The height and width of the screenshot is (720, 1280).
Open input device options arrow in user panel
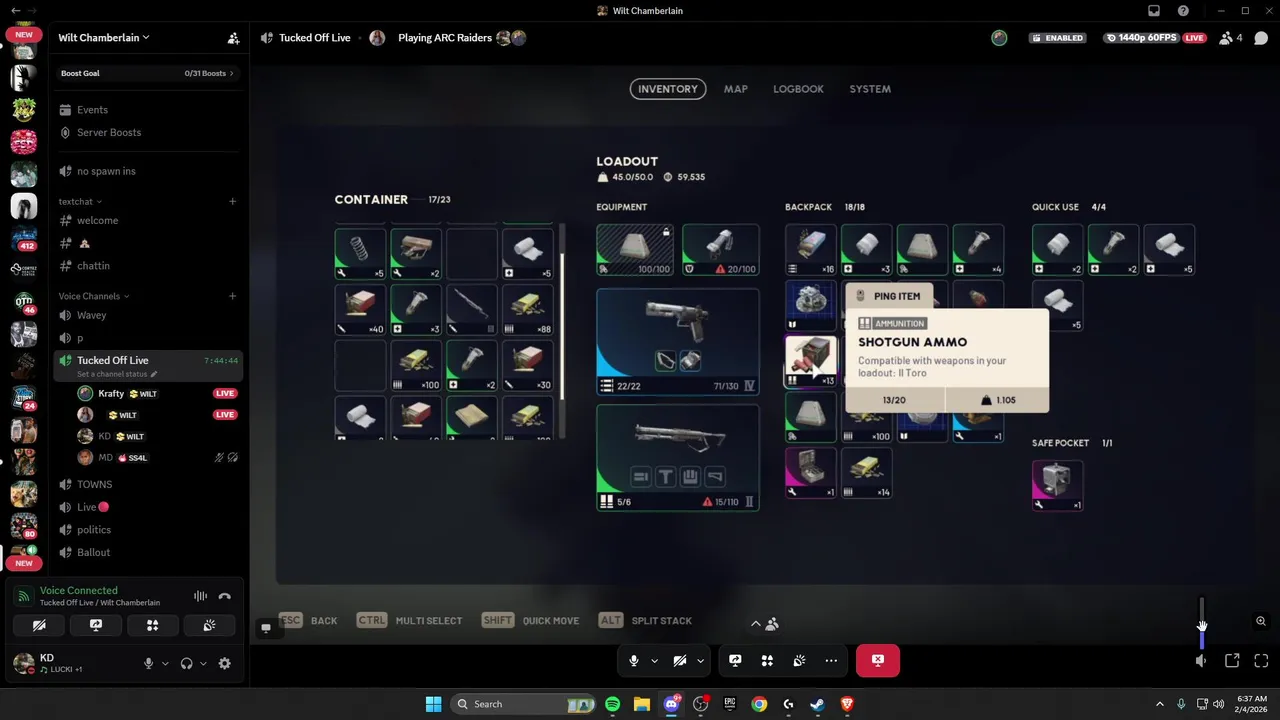[165, 663]
